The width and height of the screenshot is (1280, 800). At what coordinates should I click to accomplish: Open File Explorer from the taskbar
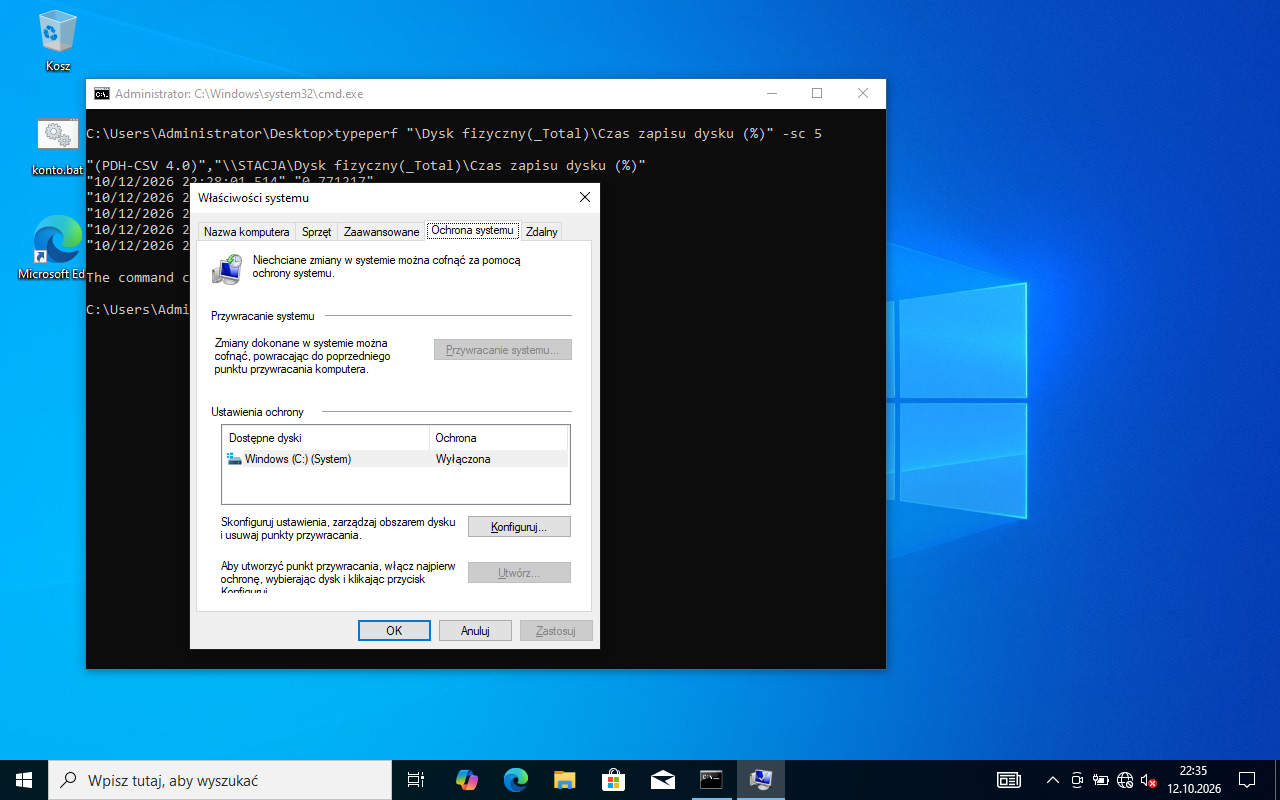click(564, 780)
